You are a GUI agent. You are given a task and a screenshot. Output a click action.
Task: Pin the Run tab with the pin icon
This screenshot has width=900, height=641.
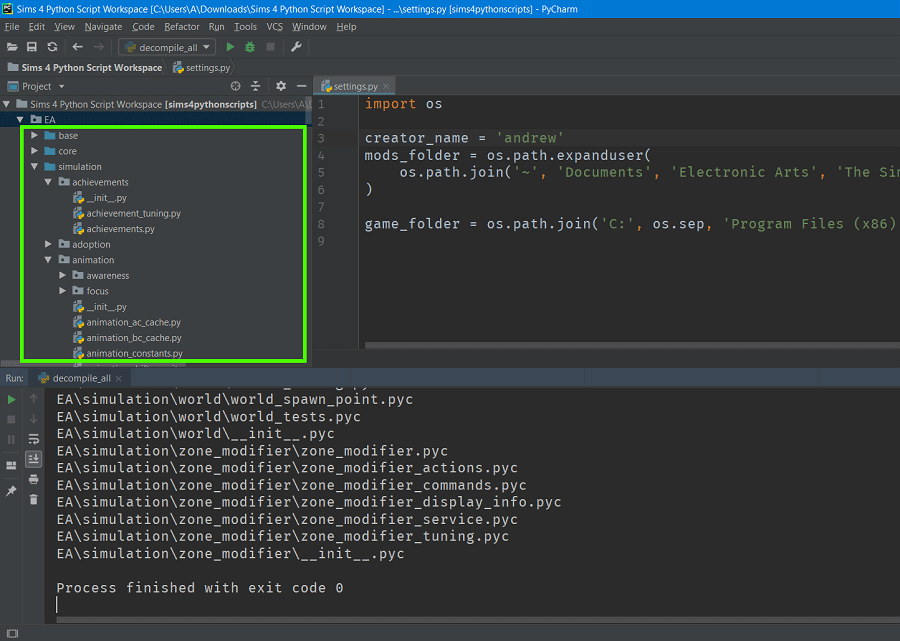tap(12, 491)
